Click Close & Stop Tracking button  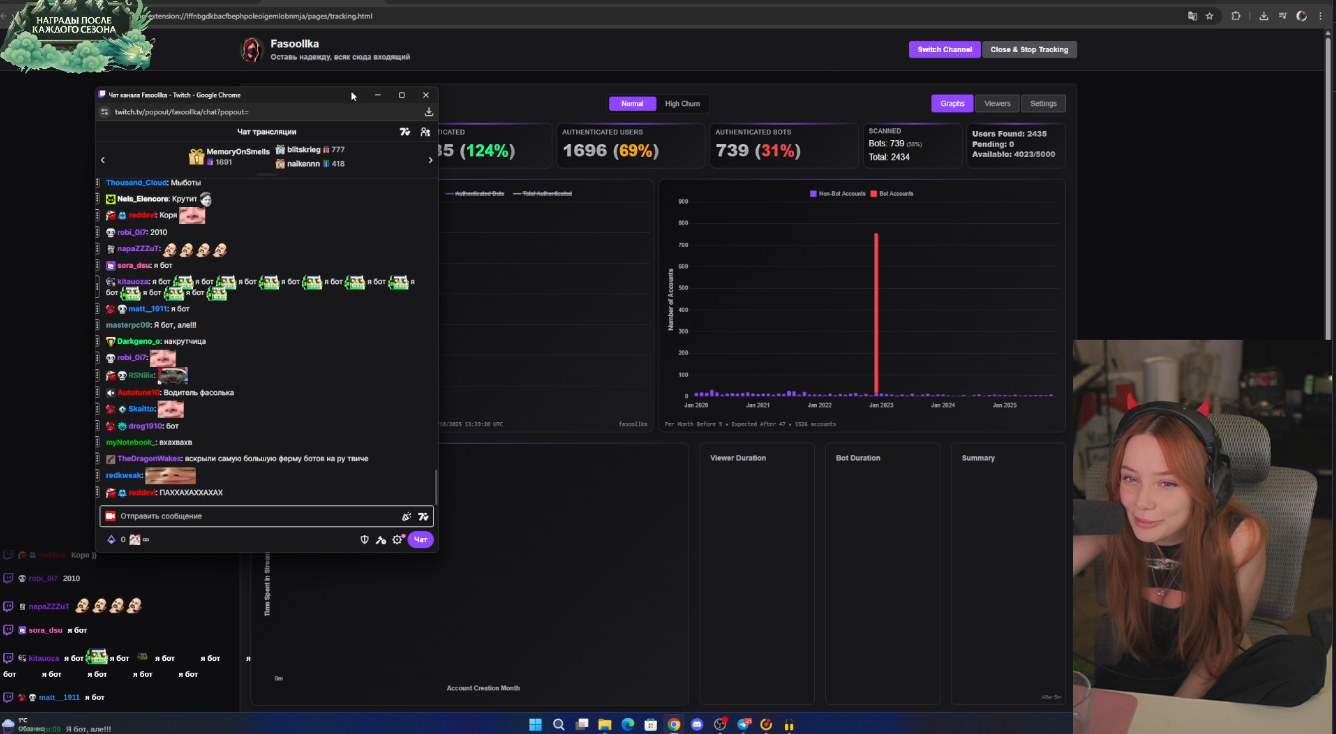coord(1029,50)
